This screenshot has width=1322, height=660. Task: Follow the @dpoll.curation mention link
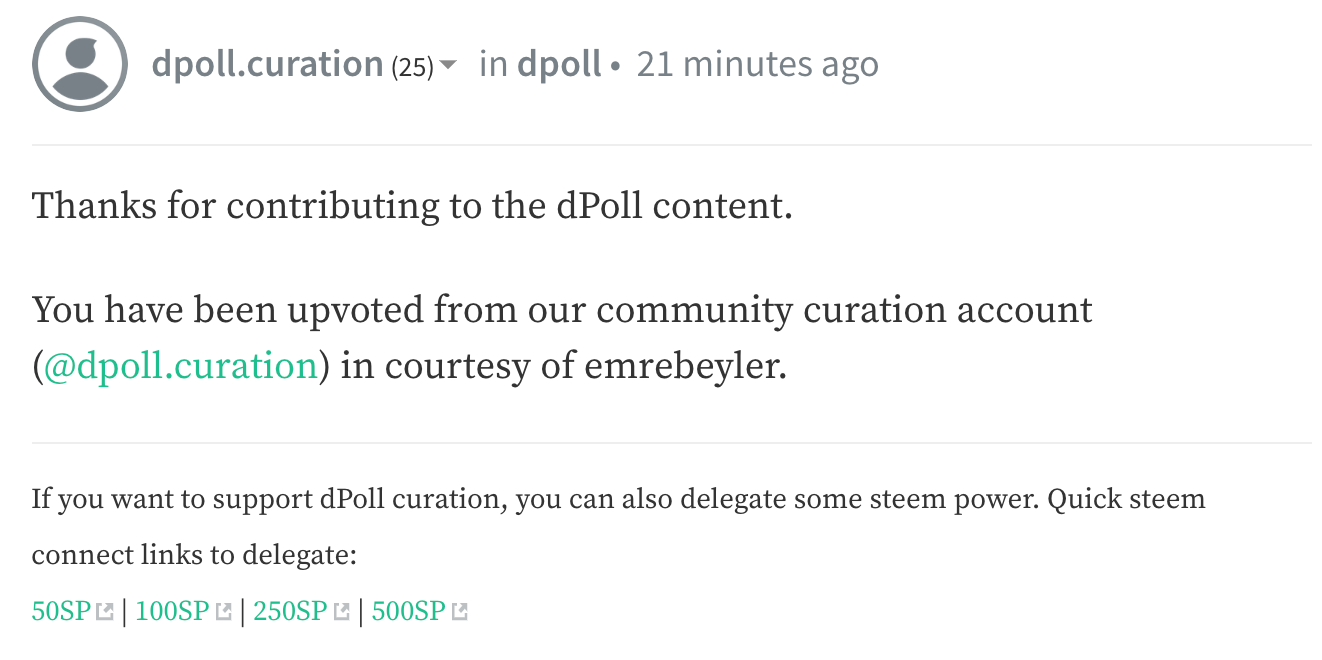180,367
